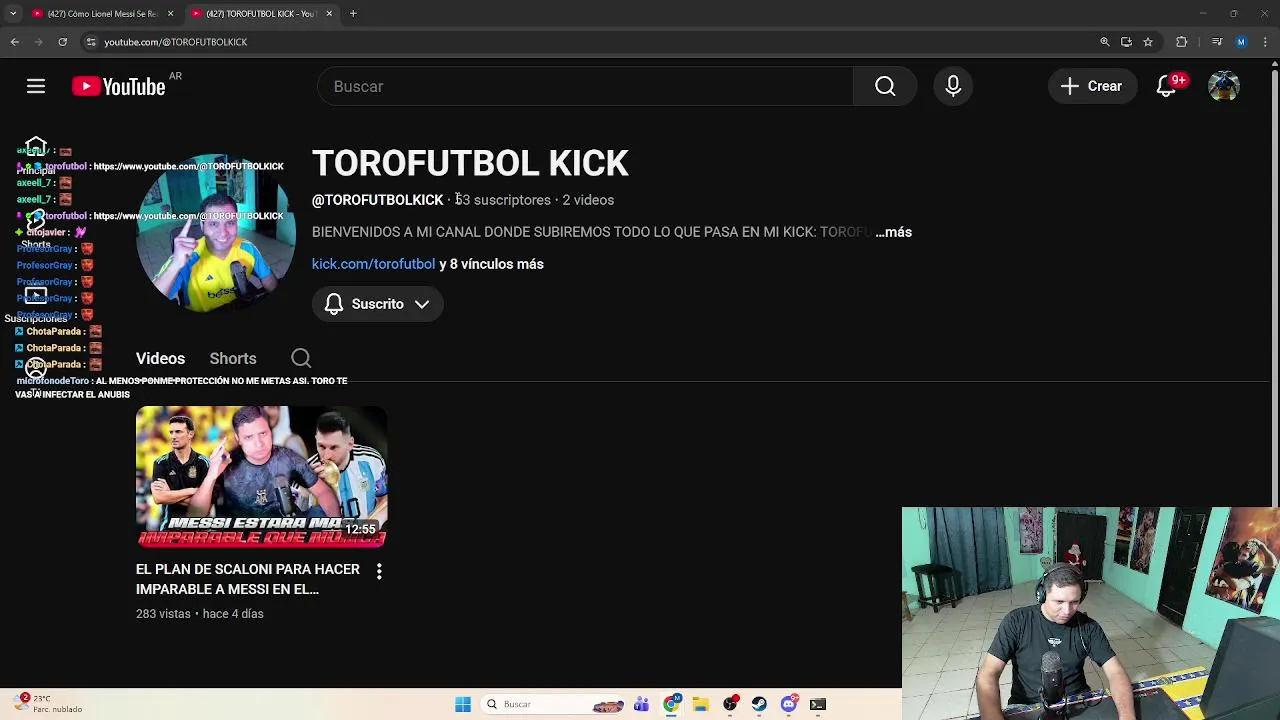Screen dimensions: 1280x720
Task: Open Chrome from the taskbar
Action: pos(671,704)
